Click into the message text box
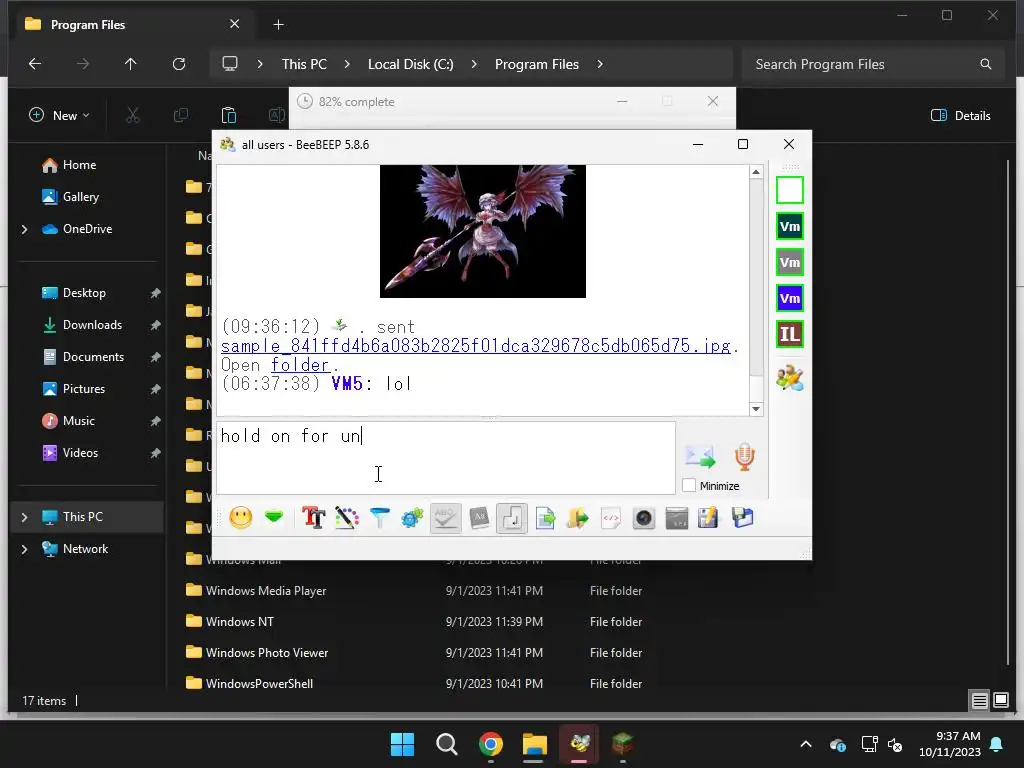The width and height of the screenshot is (1024, 768). pyautogui.click(x=446, y=458)
